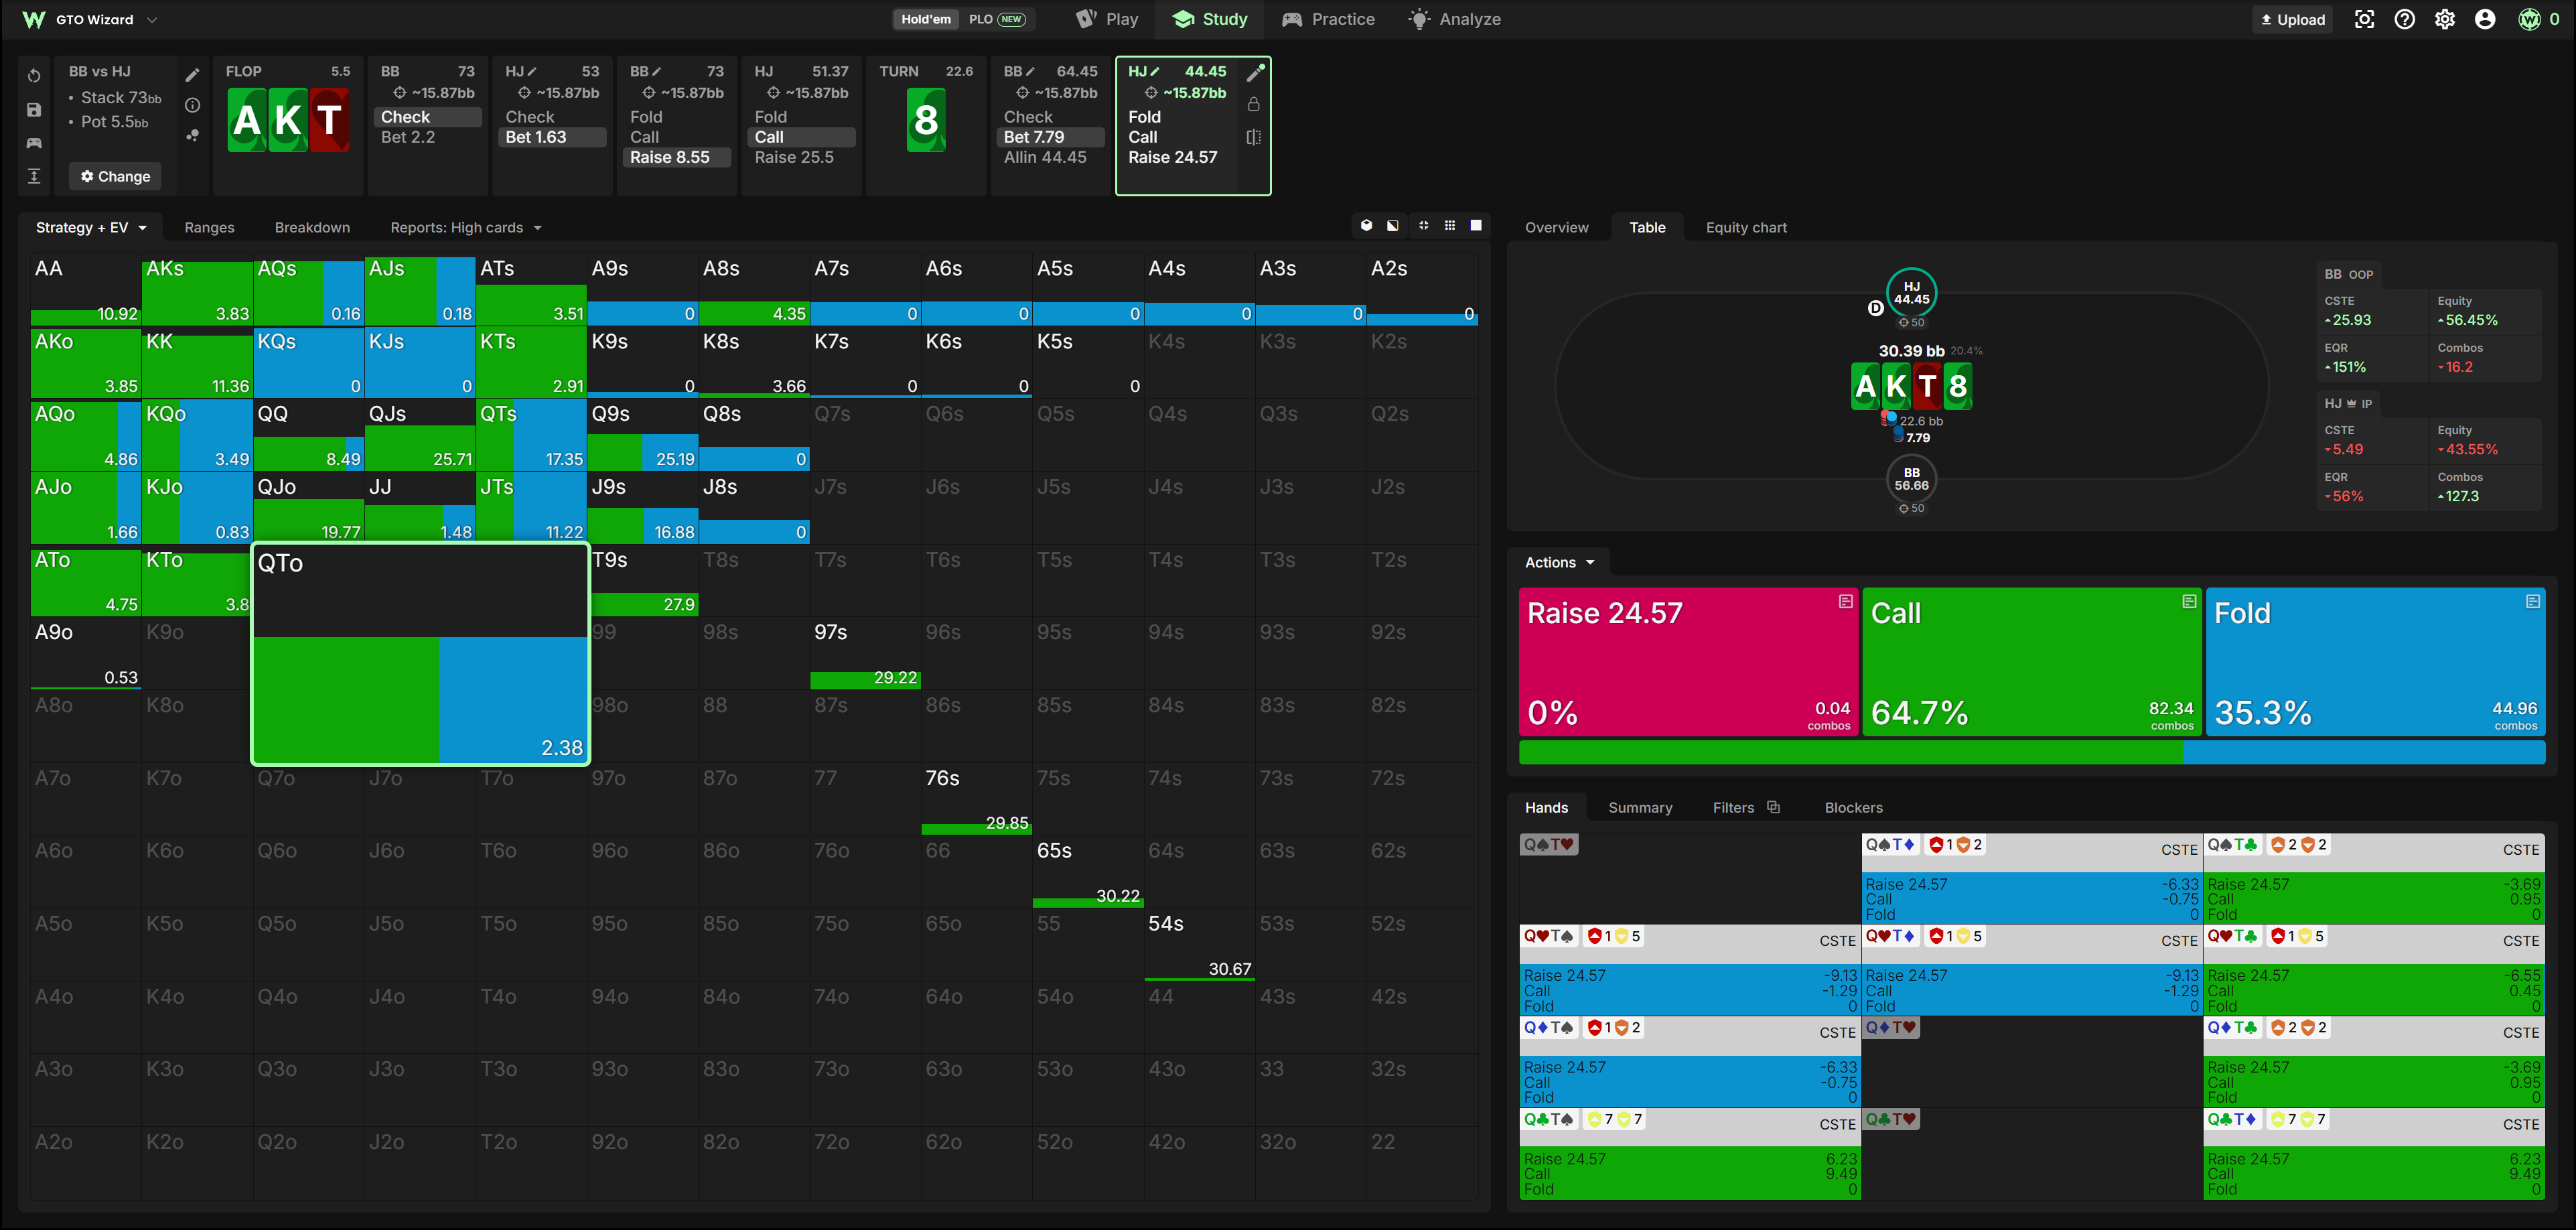The image size is (2576, 1230).
Task: Open the screenshot capture icon in top bar
Action: click(x=2364, y=19)
